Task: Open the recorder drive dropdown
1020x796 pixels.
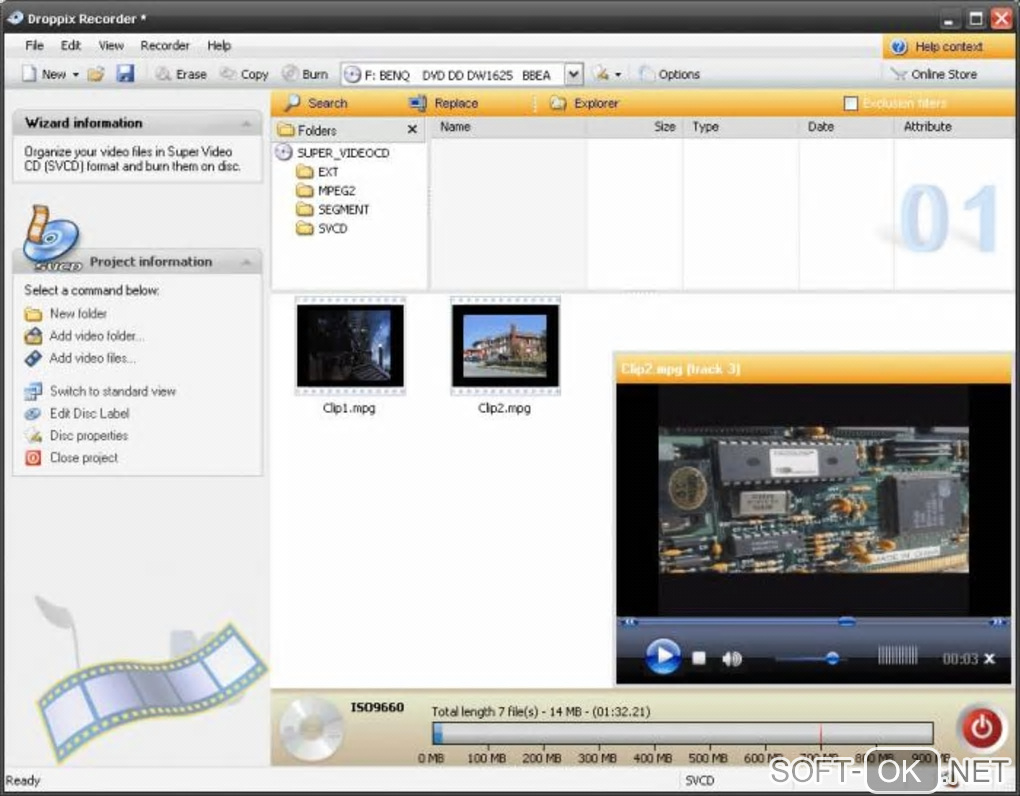Action: click(573, 74)
